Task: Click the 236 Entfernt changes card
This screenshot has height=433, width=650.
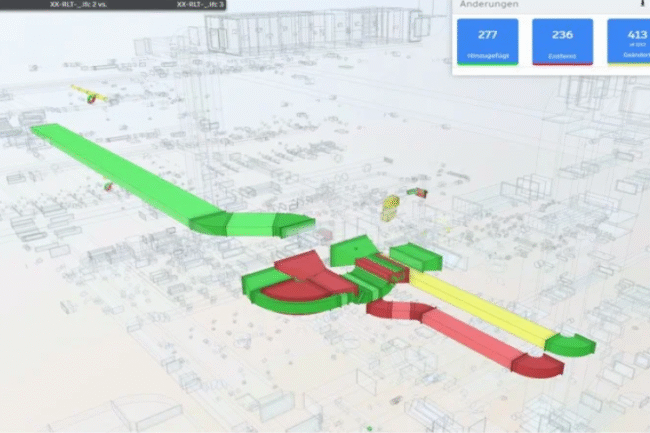Action: [x=562, y=42]
